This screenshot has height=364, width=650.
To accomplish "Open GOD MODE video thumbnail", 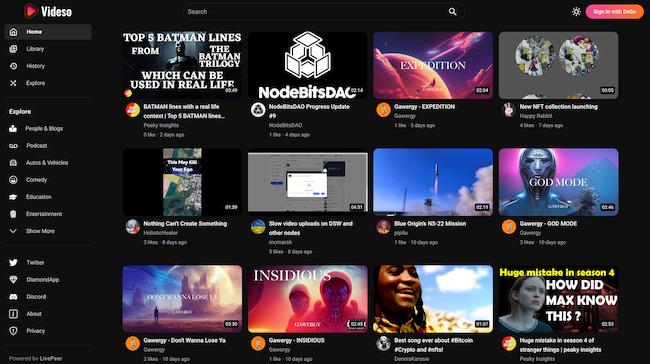I will 558,182.
